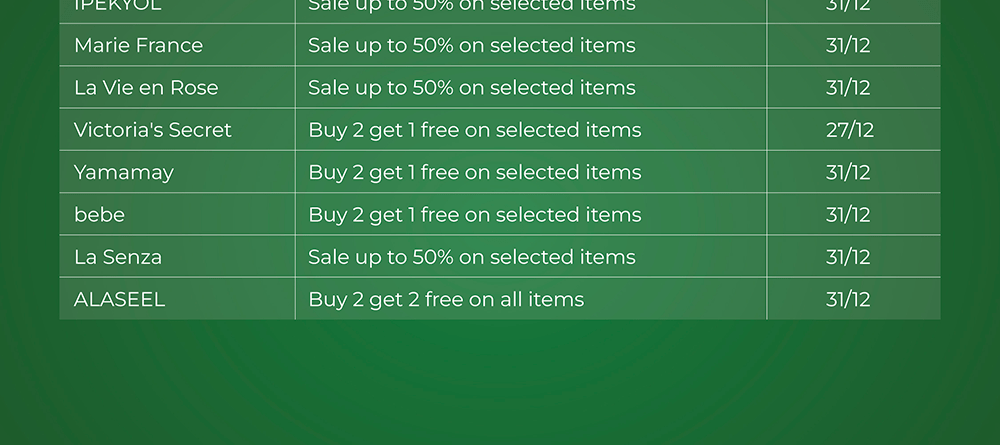The image size is (1000, 445).
Task: Click the 31/12 date in Marie France row
Action: (x=848, y=46)
